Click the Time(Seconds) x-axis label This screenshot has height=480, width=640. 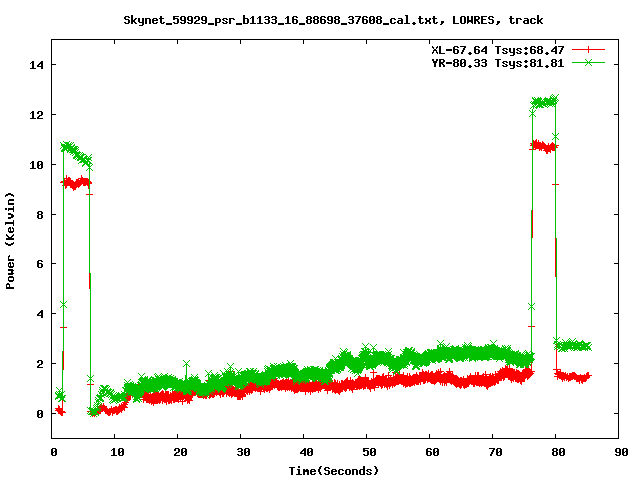pyautogui.click(x=334, y=471)
